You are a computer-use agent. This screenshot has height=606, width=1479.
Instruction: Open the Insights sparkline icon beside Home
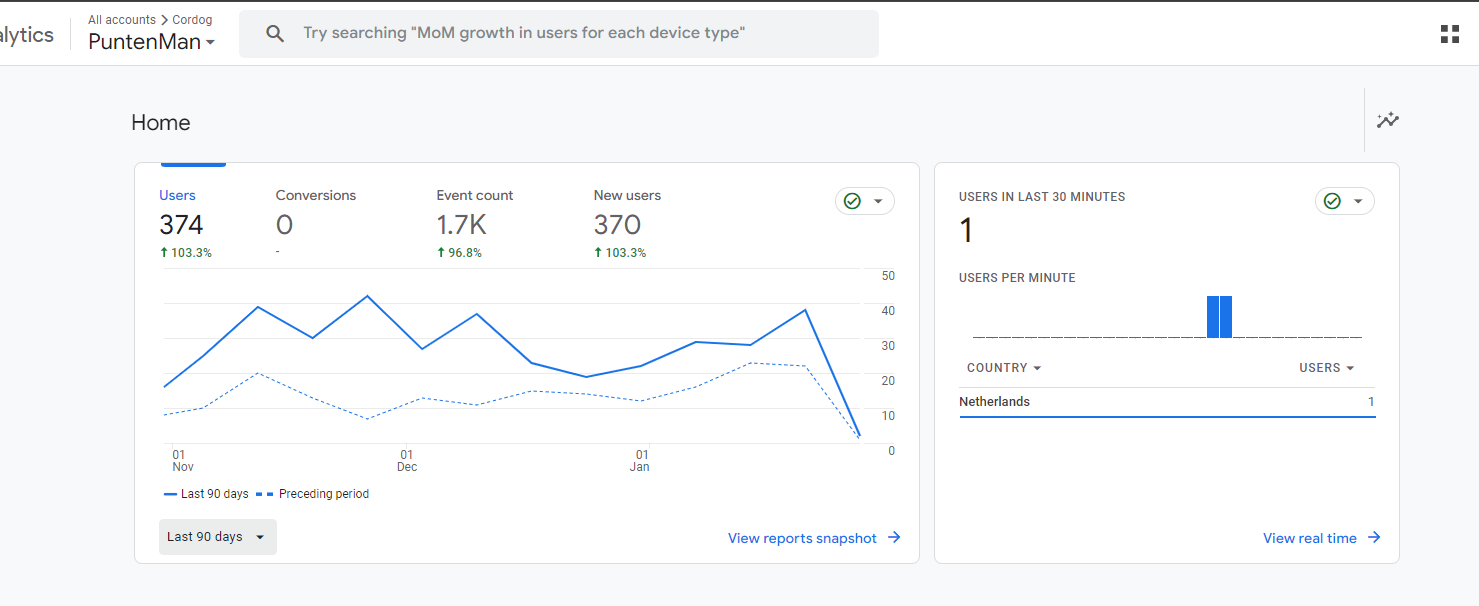coord(1388,120)
